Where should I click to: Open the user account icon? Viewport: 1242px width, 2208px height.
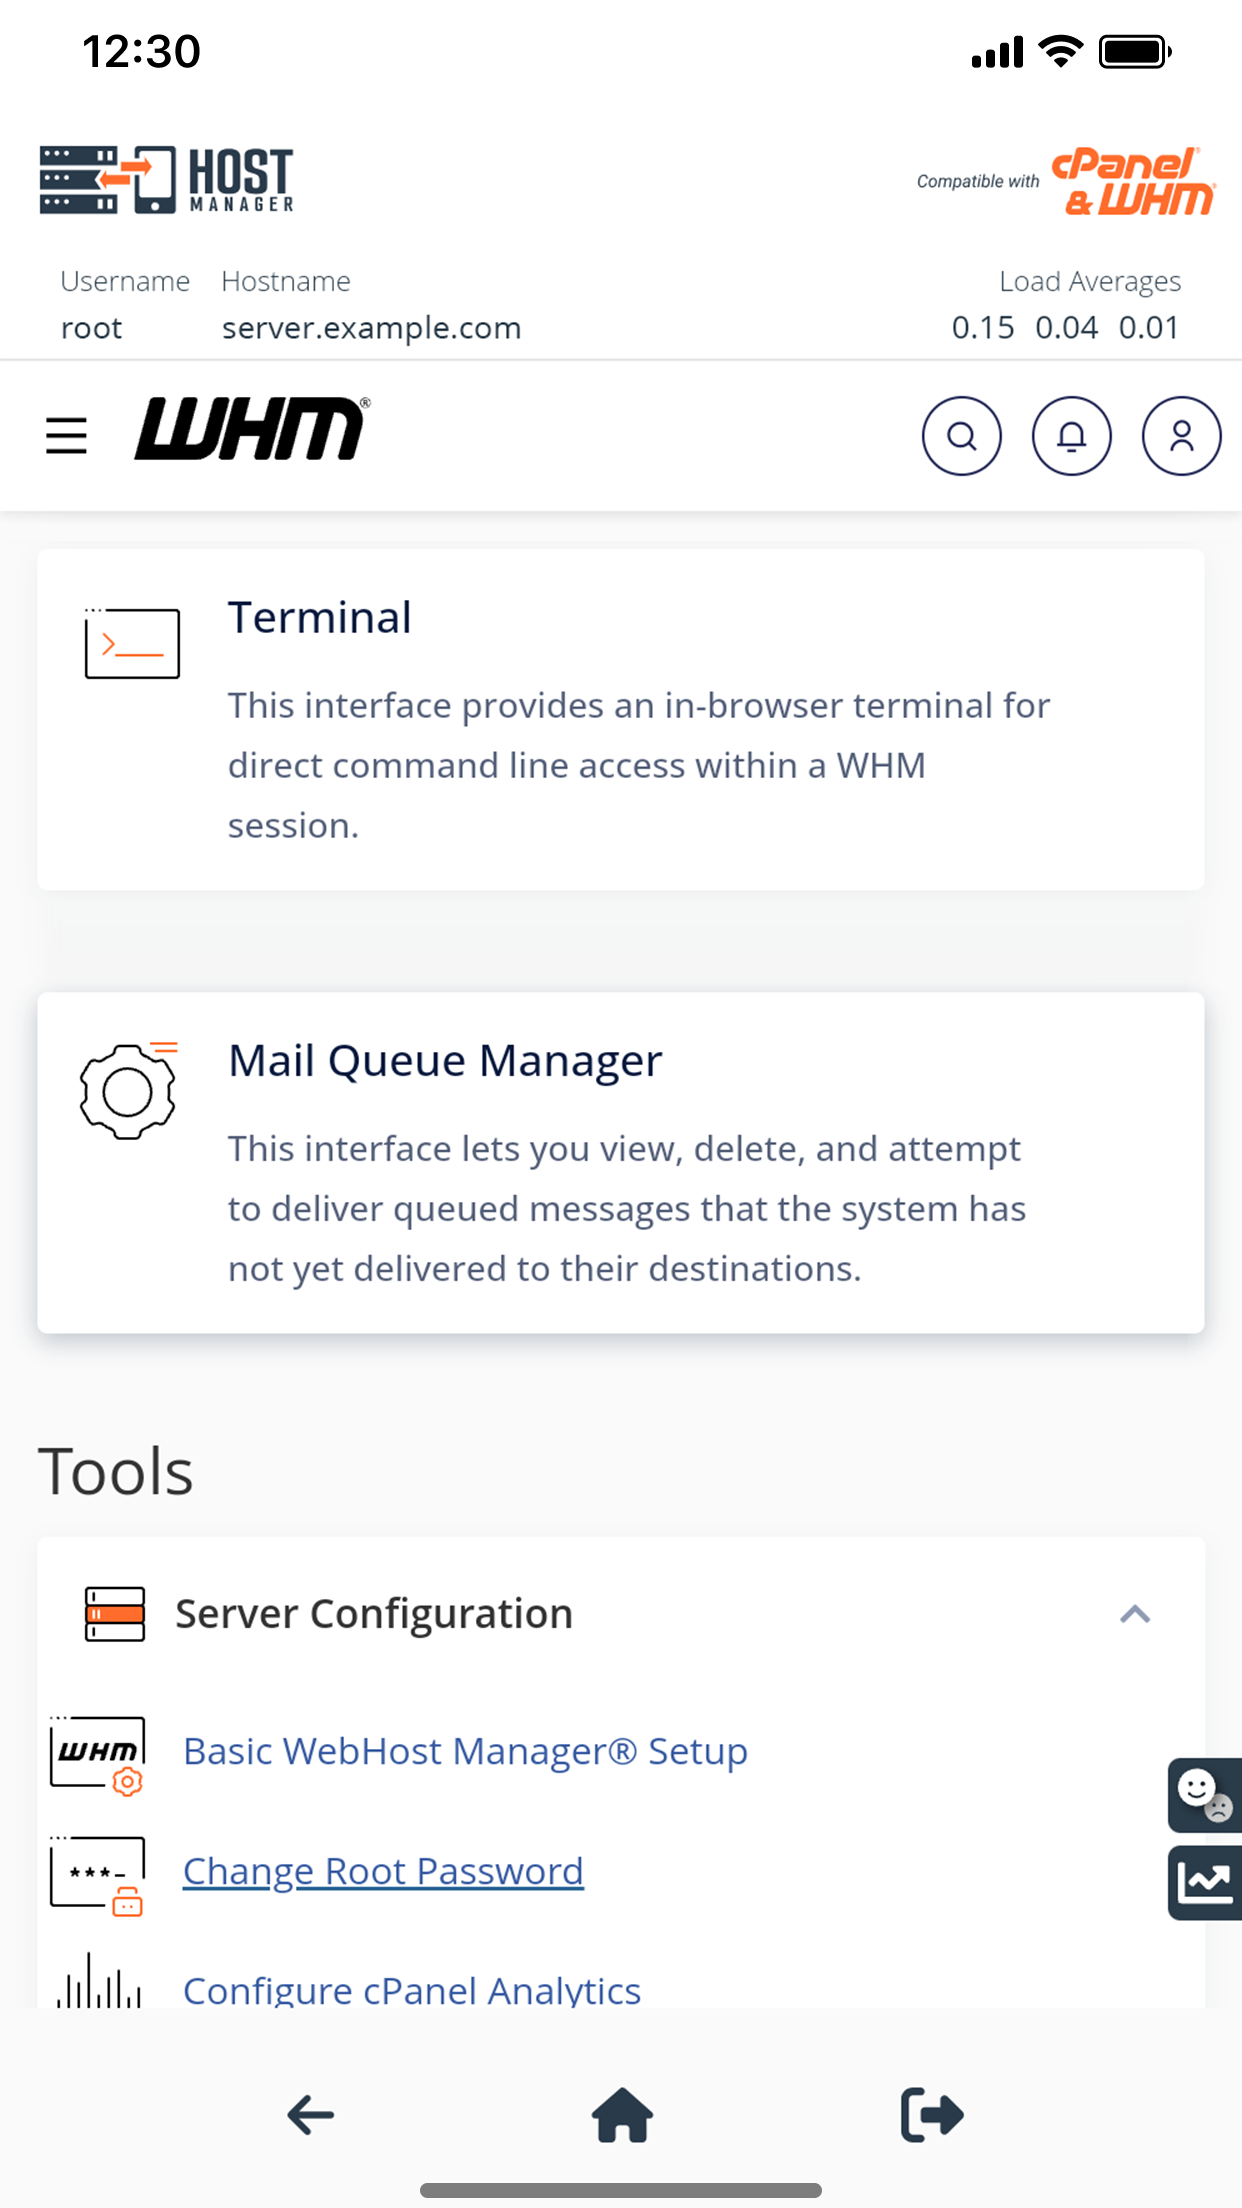1181,436
